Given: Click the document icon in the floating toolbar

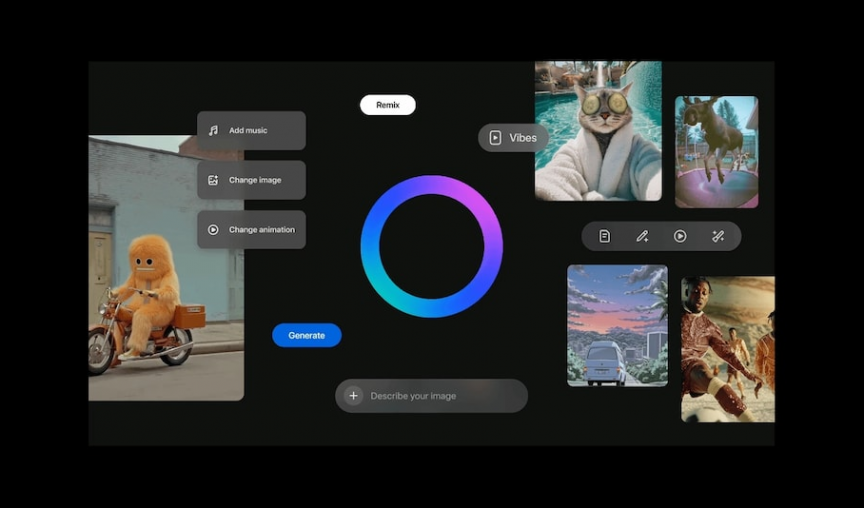Looking at the screenshot, I should tap(604, 236).
